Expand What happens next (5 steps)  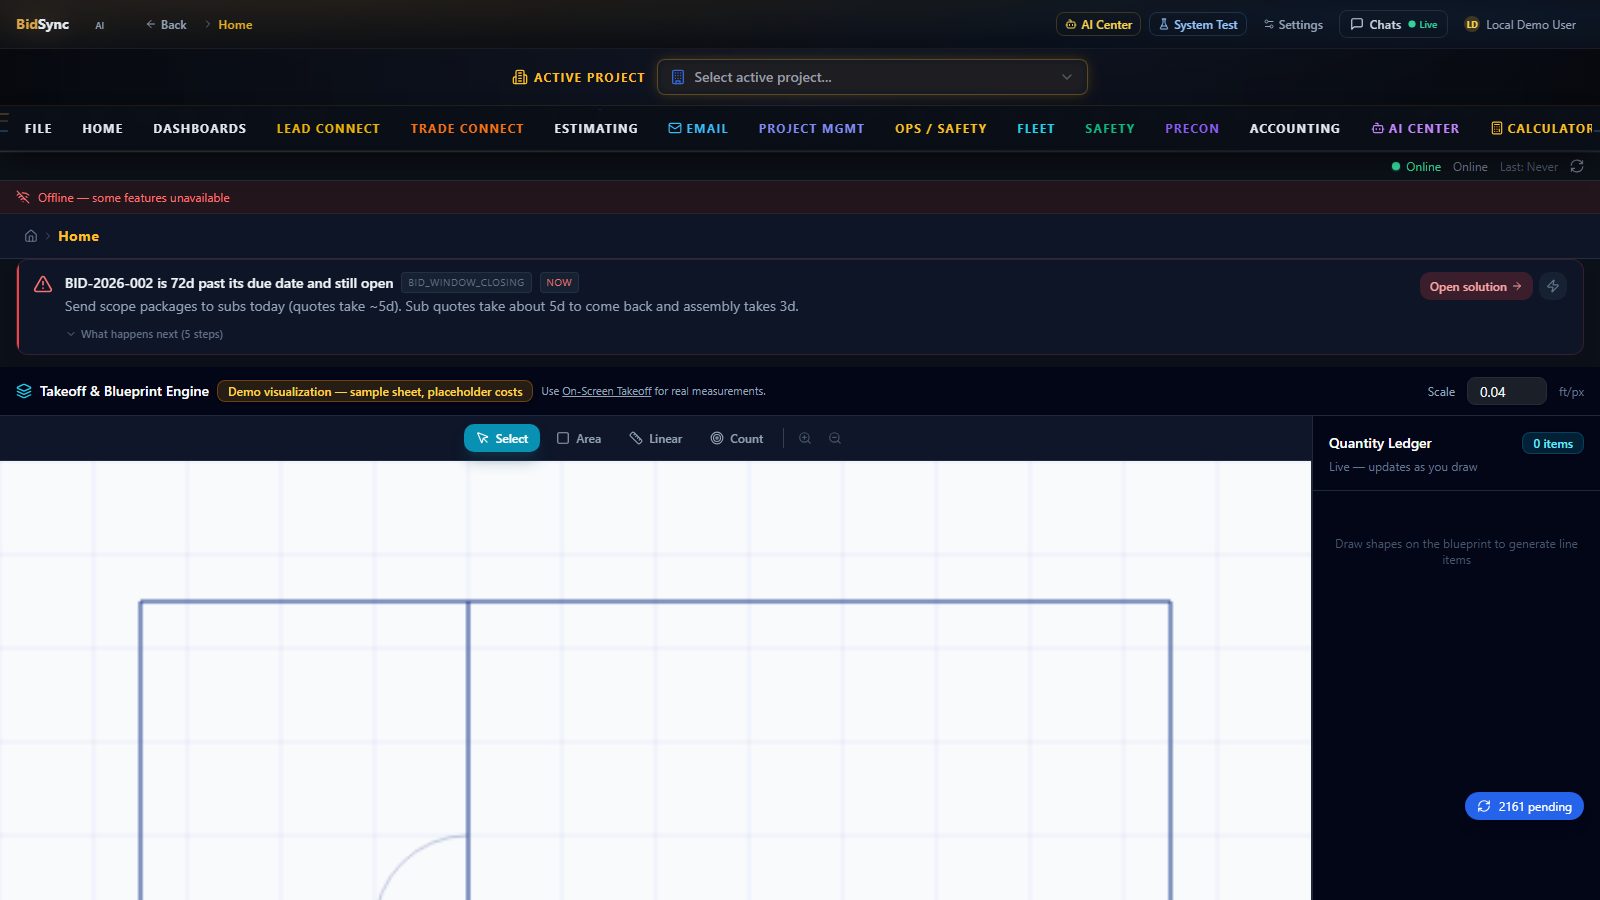point(145,334)
